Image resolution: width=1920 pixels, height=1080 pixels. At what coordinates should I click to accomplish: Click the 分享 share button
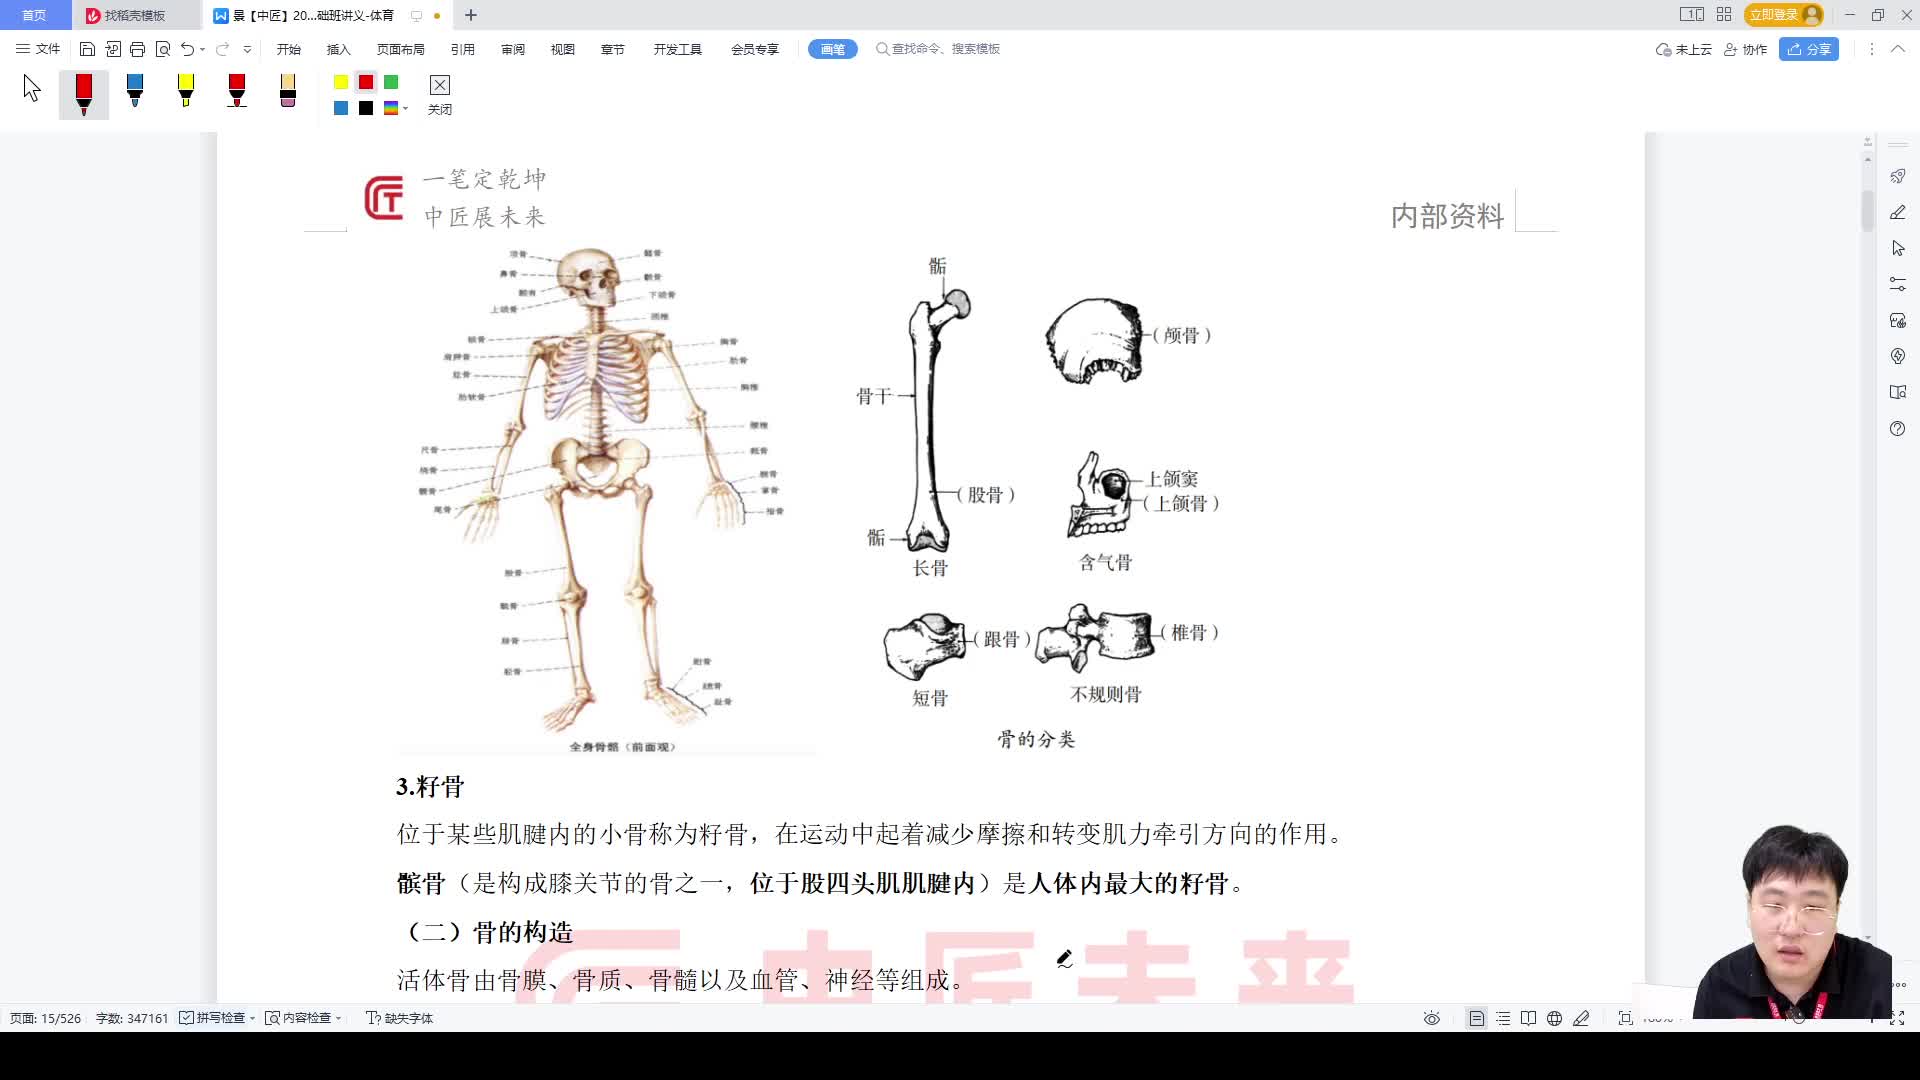coord(1809,49)
